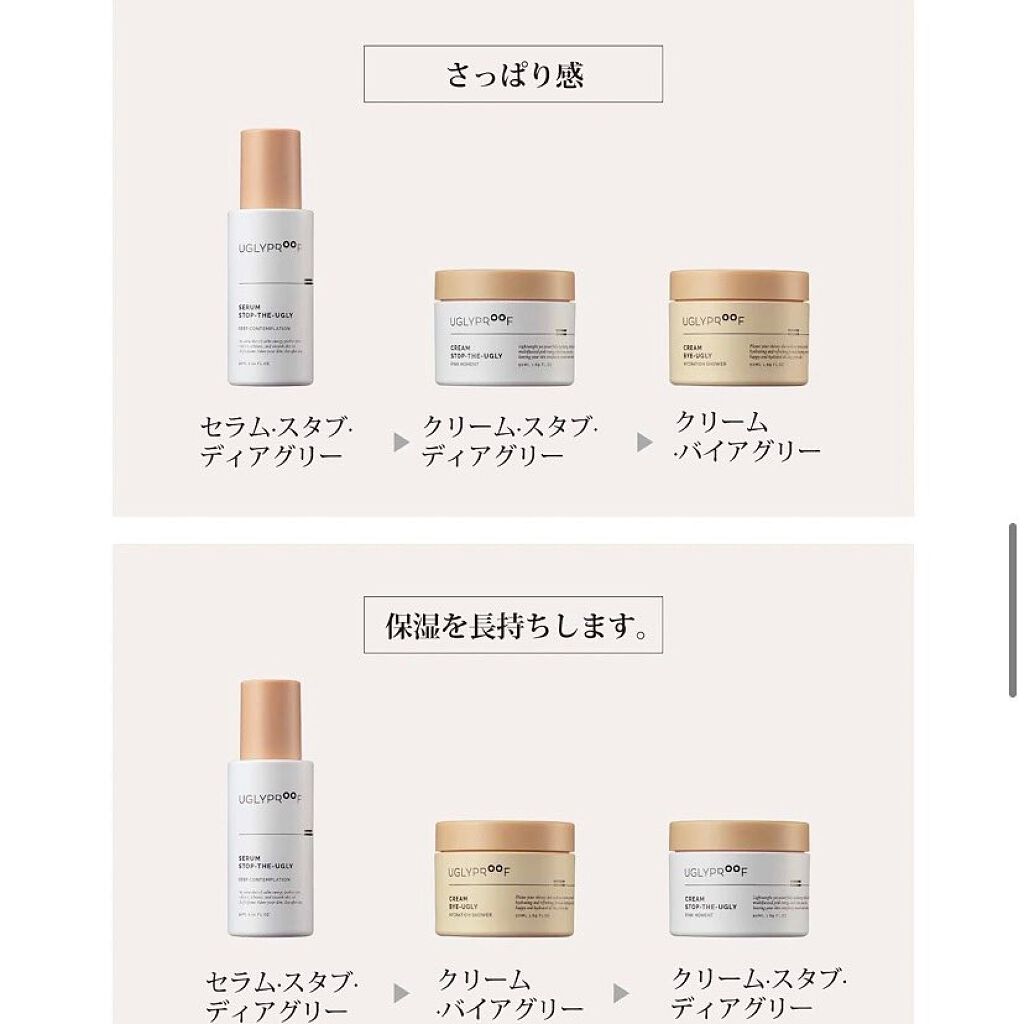Click first gray arrow in top section

point(401,442)
